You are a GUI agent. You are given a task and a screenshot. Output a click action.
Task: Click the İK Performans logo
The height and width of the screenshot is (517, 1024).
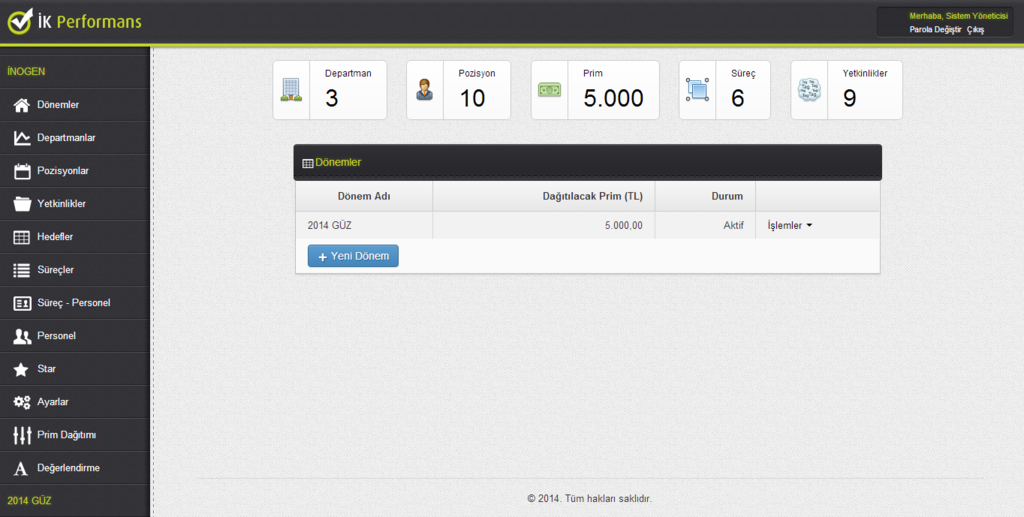[74, 22]
